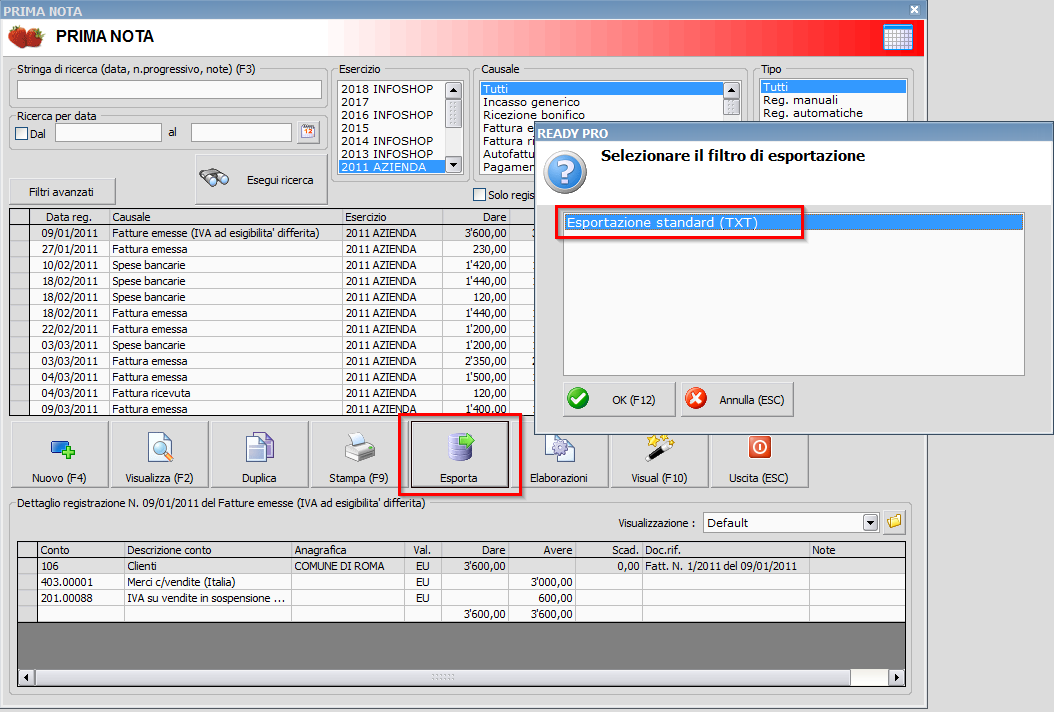Click right arrow of detail horizontal scrollbar
This screenshot has height=712, width=1054.
(x=897, y=677)
